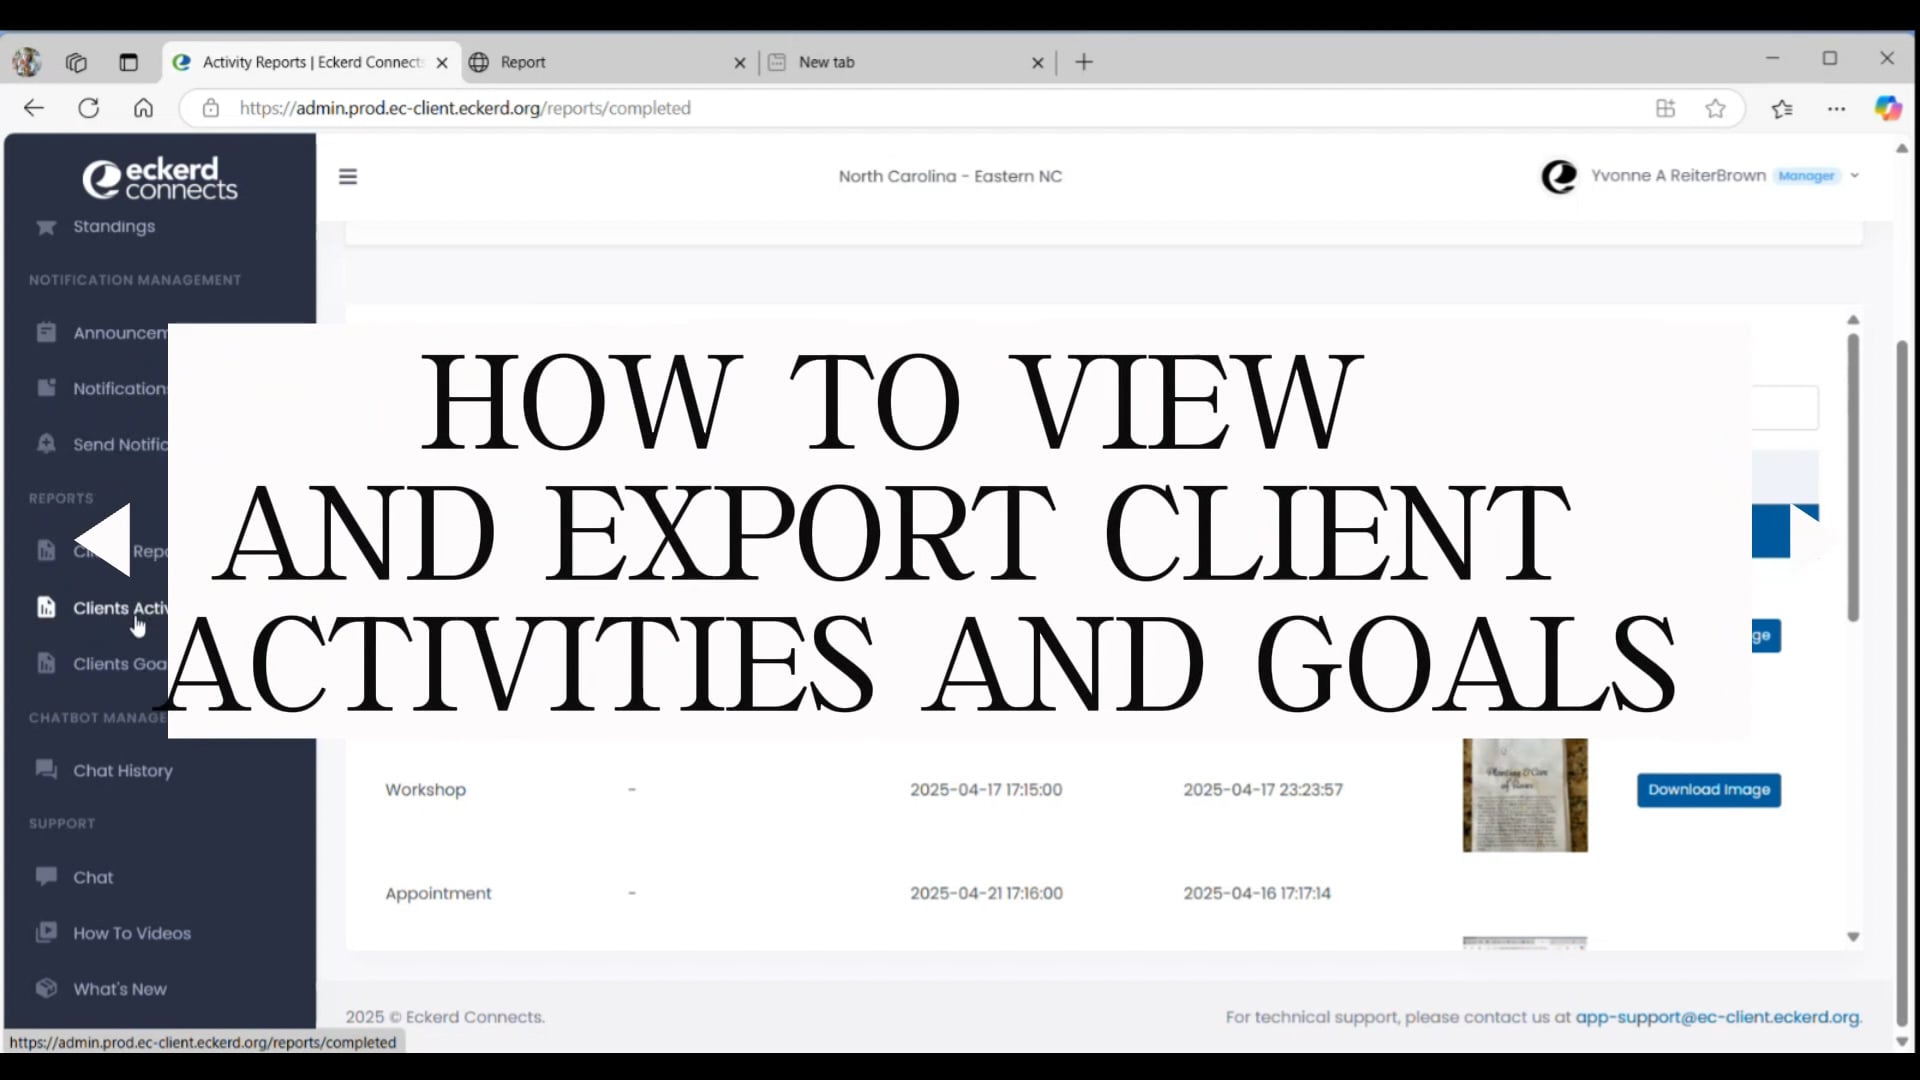Select the Send Notification icon

click(x=46, y=444)
